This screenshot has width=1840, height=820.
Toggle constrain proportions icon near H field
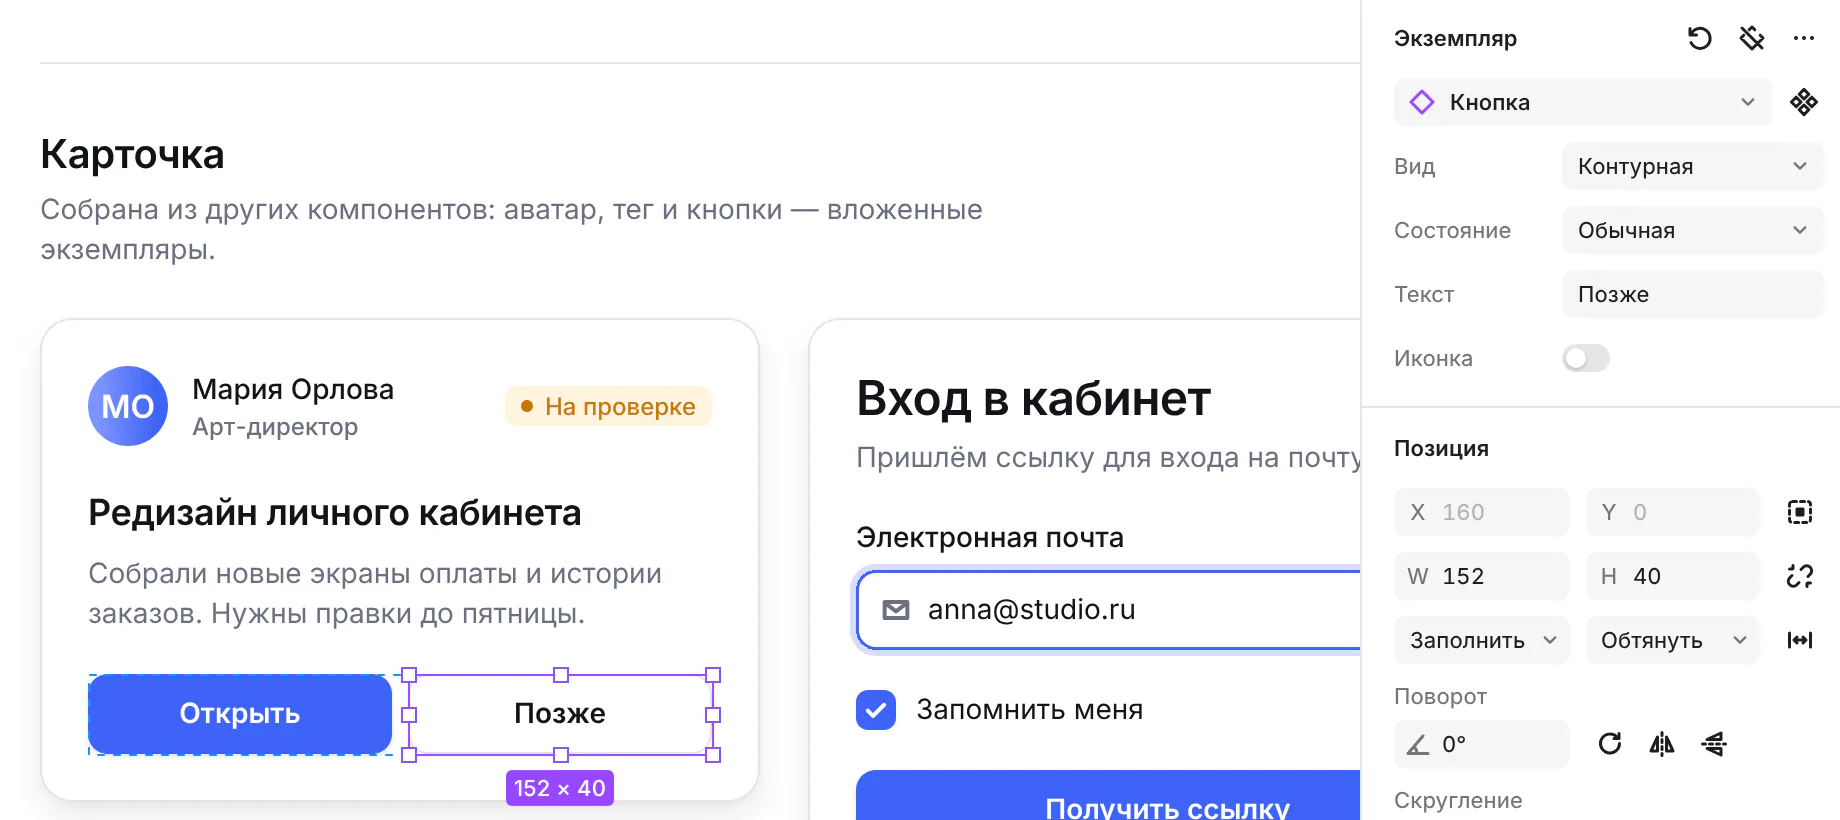pos(1800,576)
